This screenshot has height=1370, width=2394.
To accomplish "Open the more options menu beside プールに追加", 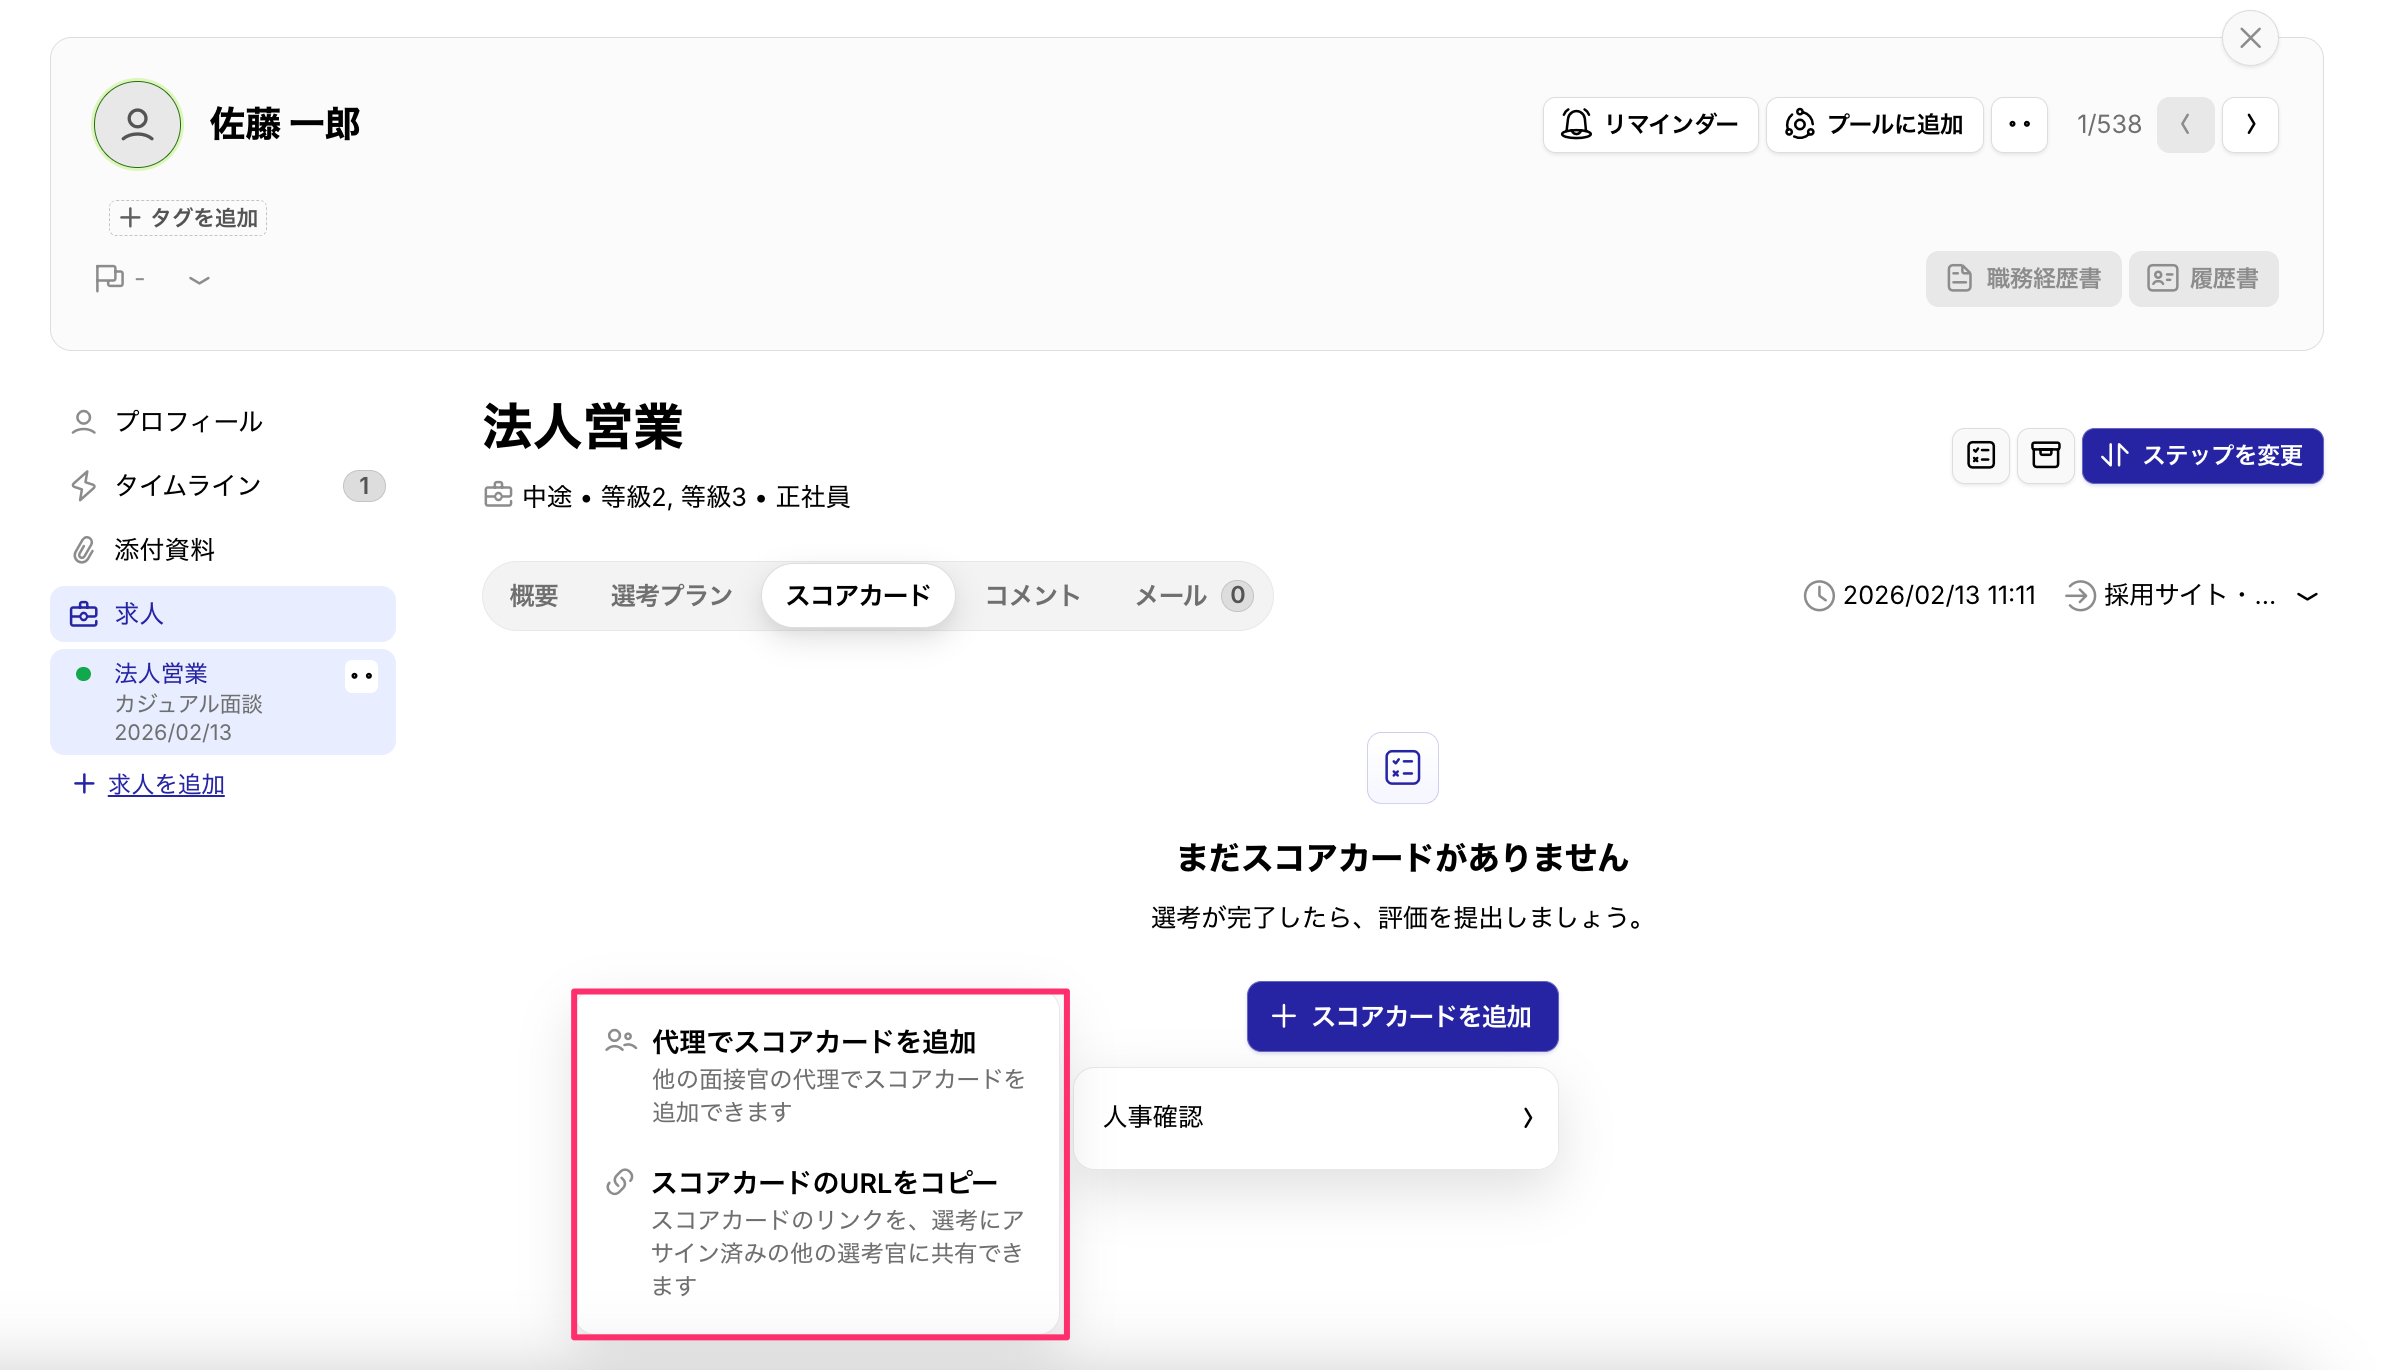I will click(2019, 124).
